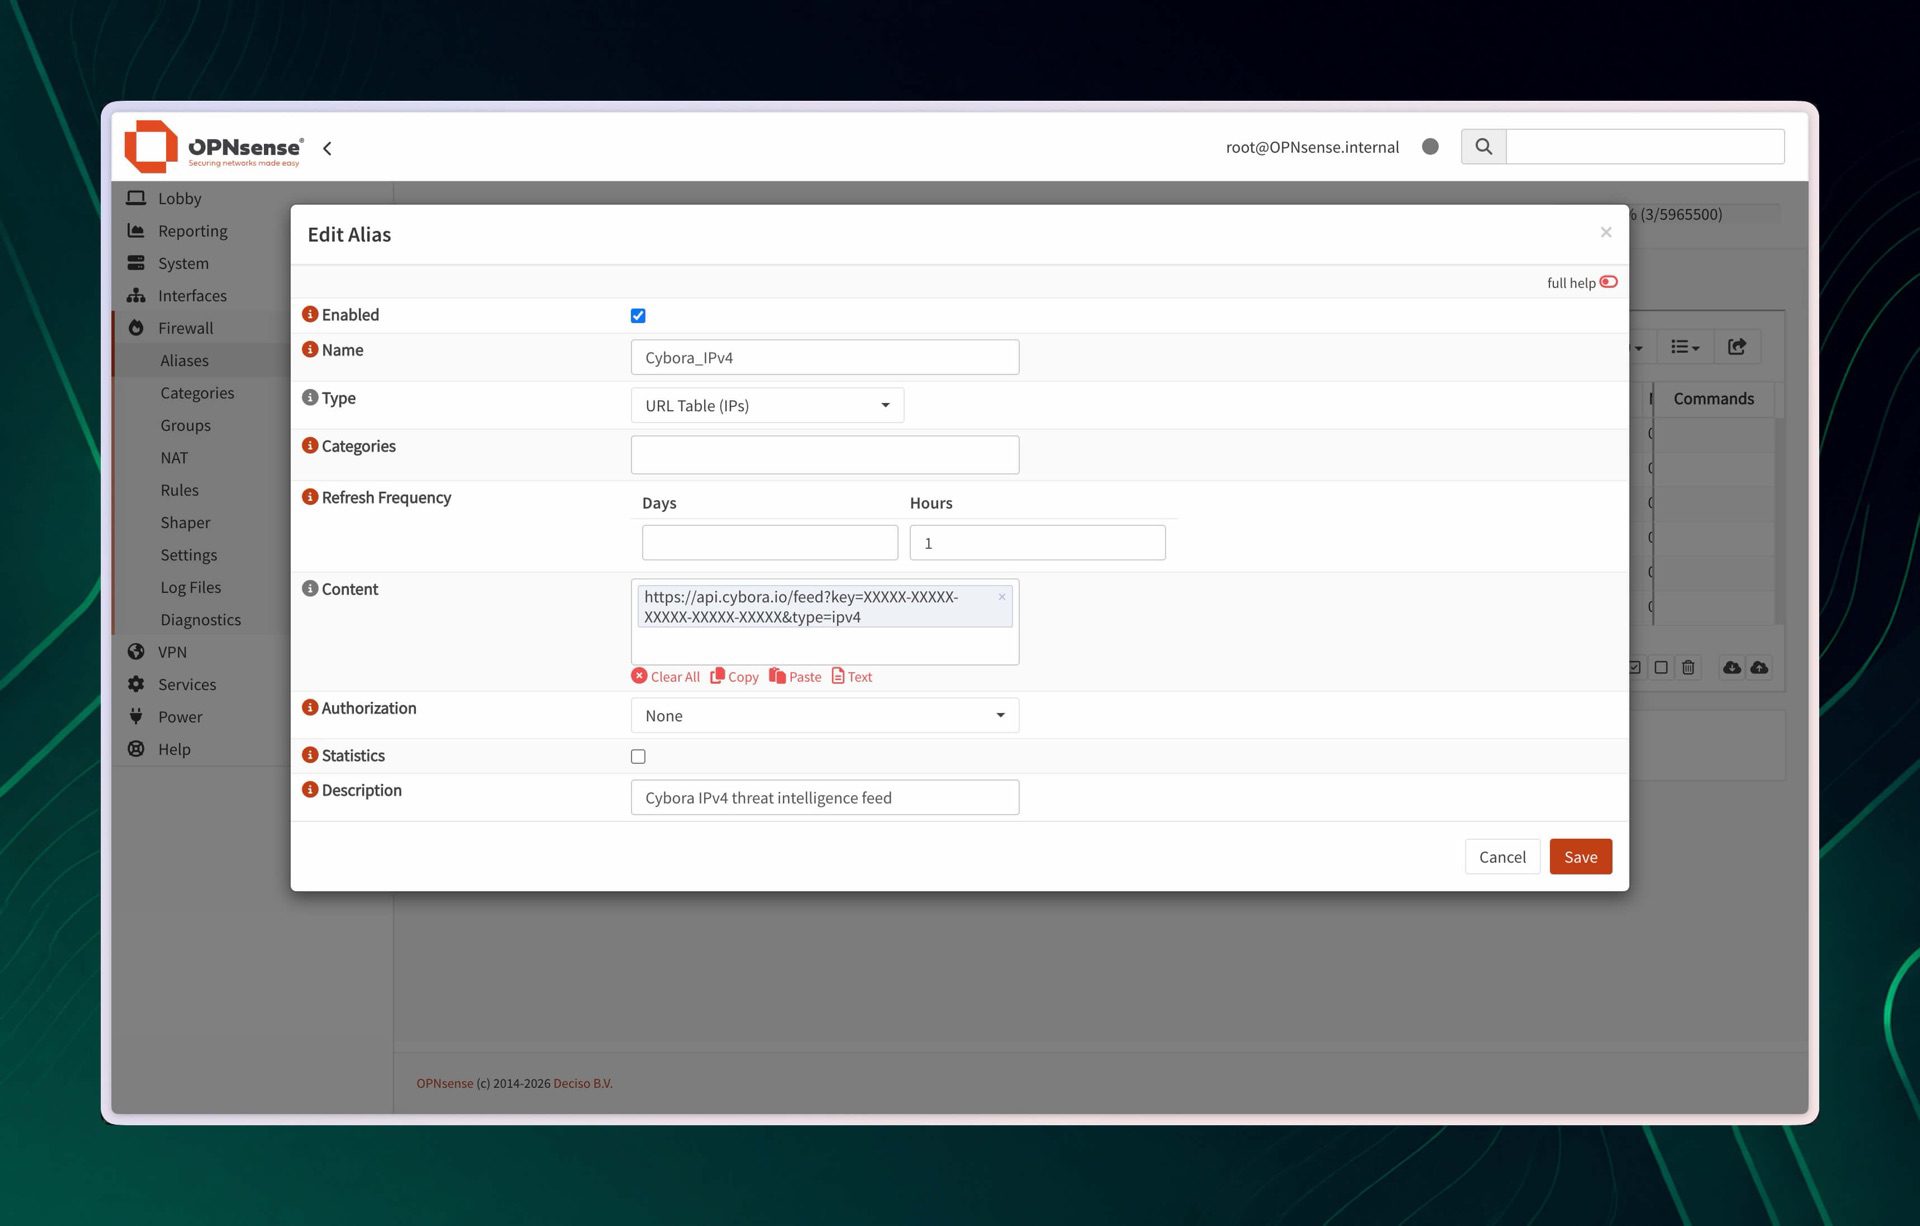1920x1226 pixels.
Task: Focus the Name input field
Action: pyautogui.click(x=825, y=357)
